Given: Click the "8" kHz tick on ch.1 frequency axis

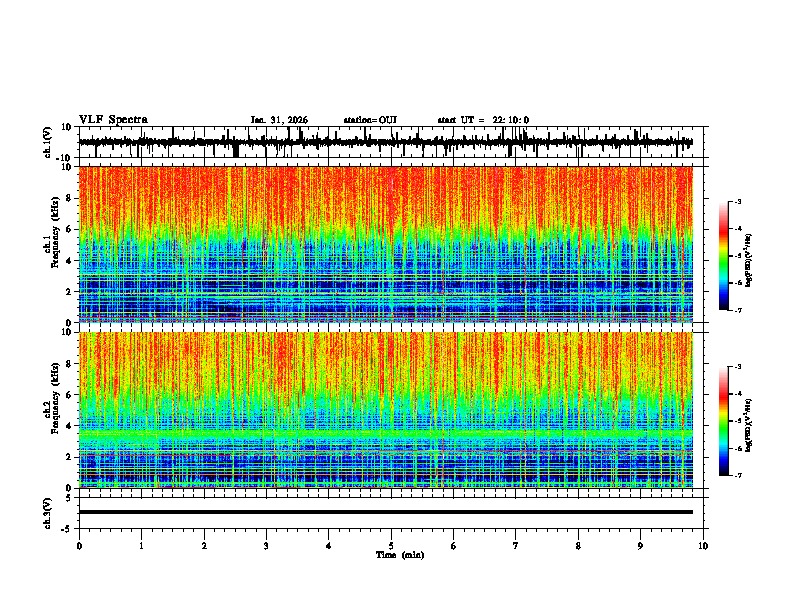Looking at the screenshot, I should point(70,198).
